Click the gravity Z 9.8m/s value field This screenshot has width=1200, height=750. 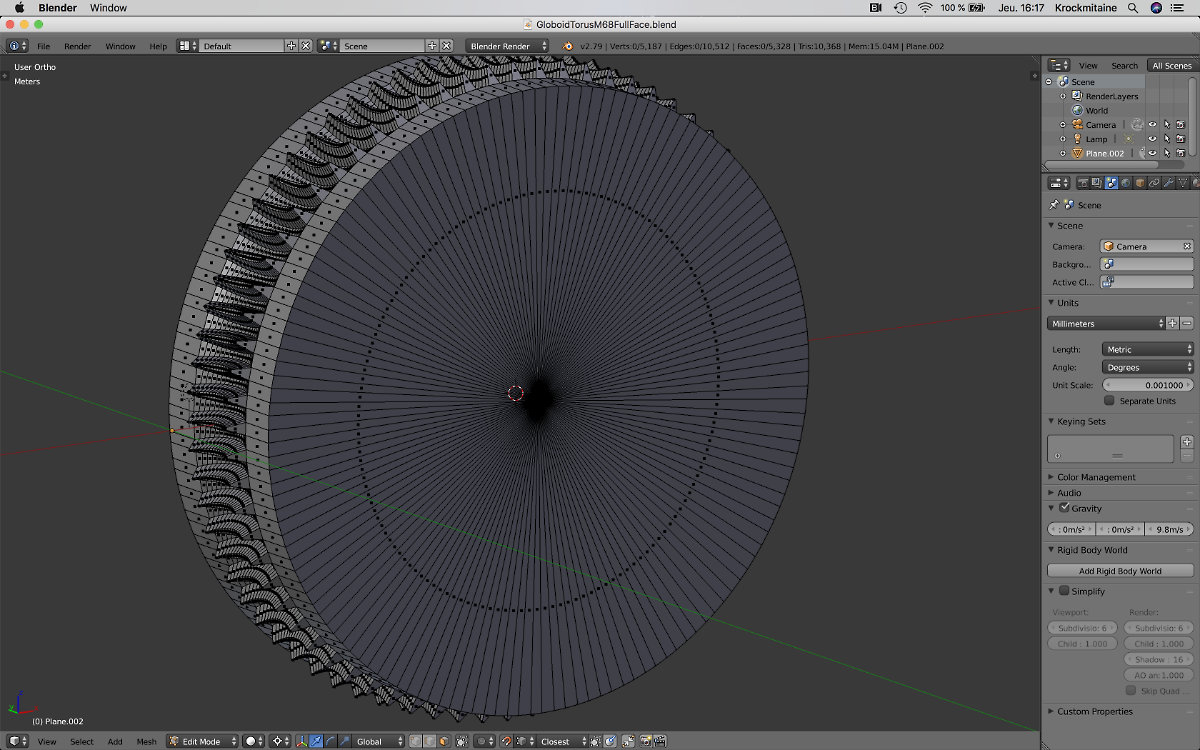click(x=1169, y=529)
